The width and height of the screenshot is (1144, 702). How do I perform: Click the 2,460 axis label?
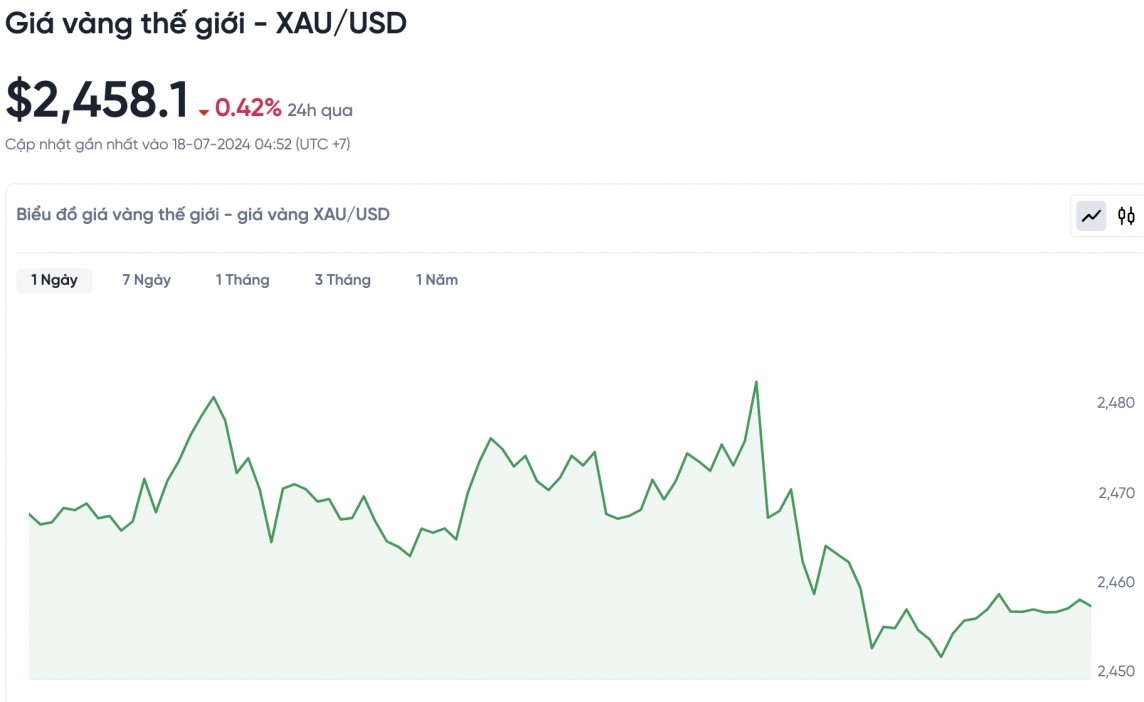point(1115,582)
